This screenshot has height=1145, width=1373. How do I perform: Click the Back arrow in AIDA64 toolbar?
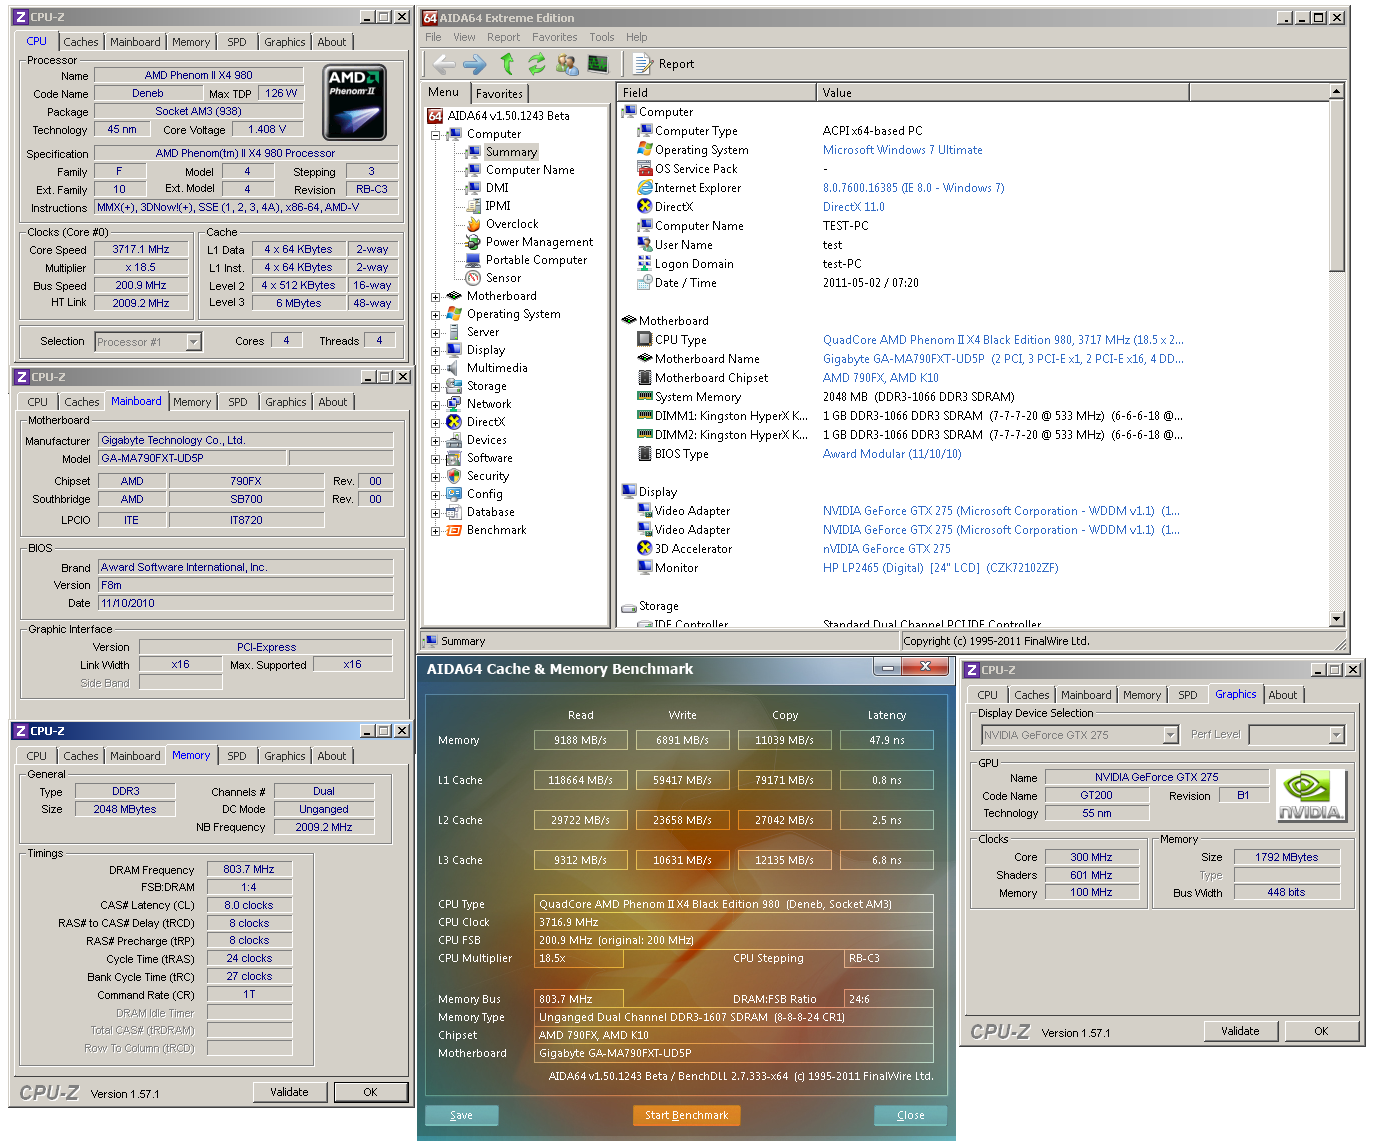coord(443,64)
